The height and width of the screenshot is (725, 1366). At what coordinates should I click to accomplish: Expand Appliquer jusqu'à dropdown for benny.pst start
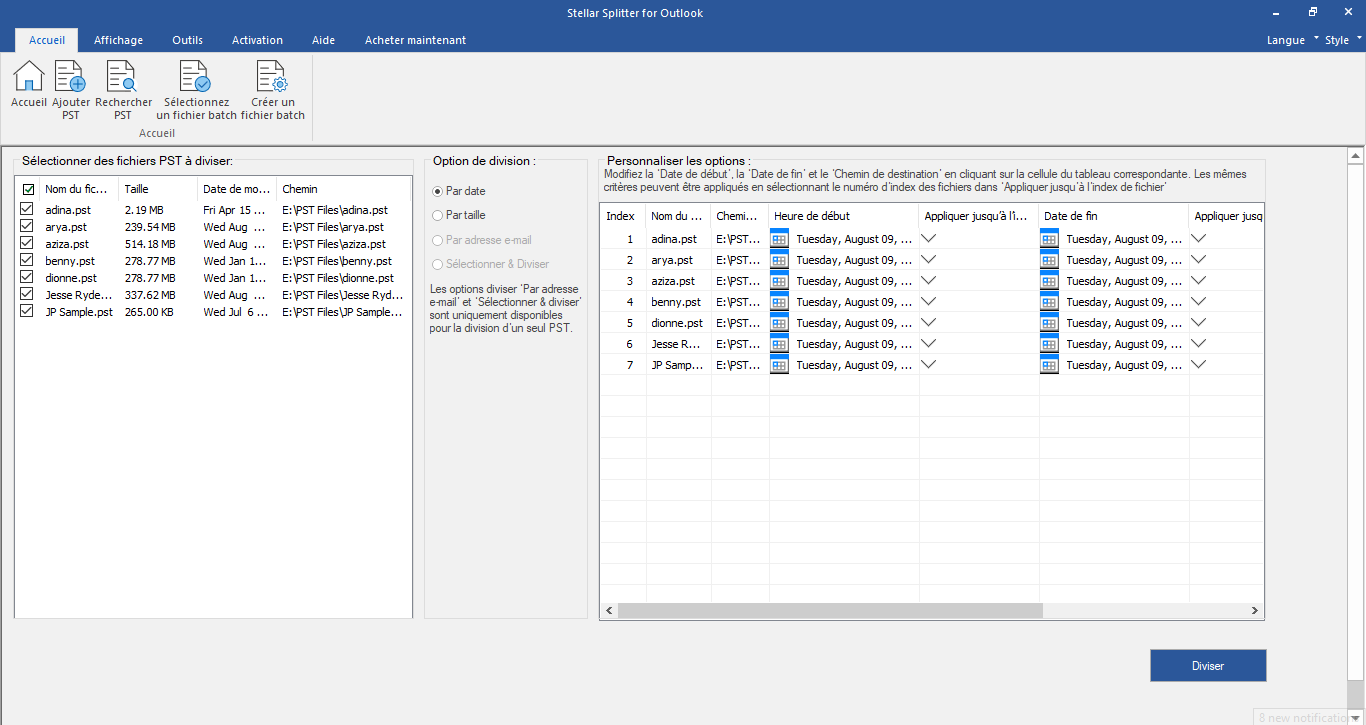click(929, 301)
